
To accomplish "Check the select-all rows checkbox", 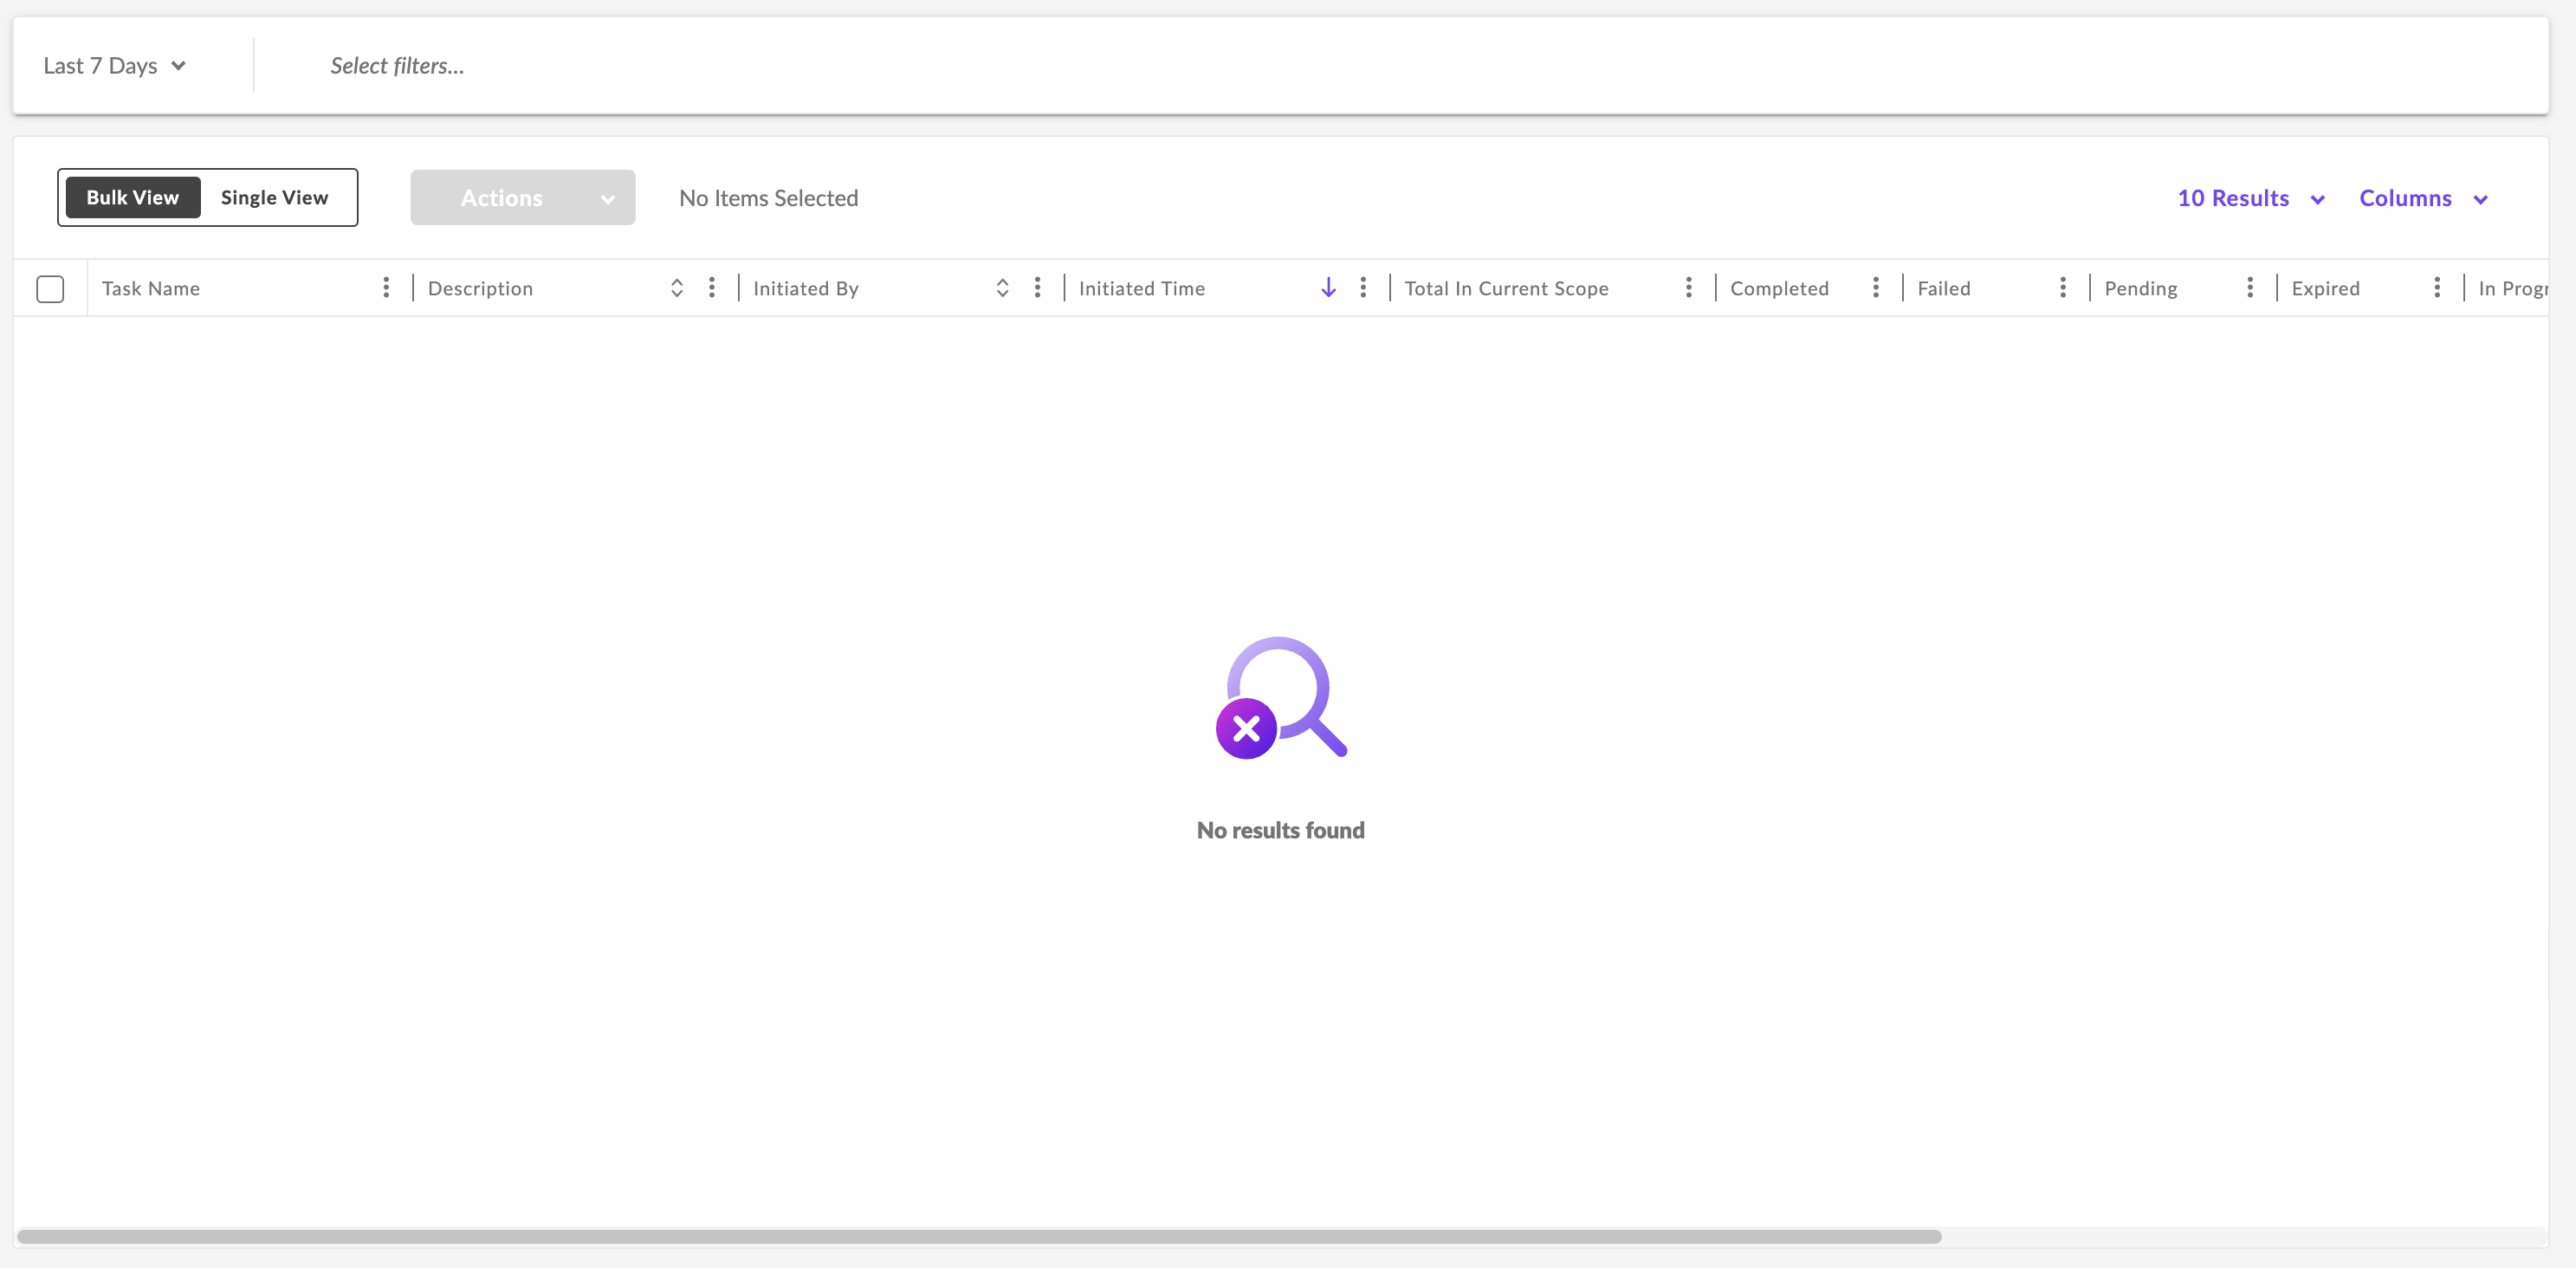I will coord(50,289).
